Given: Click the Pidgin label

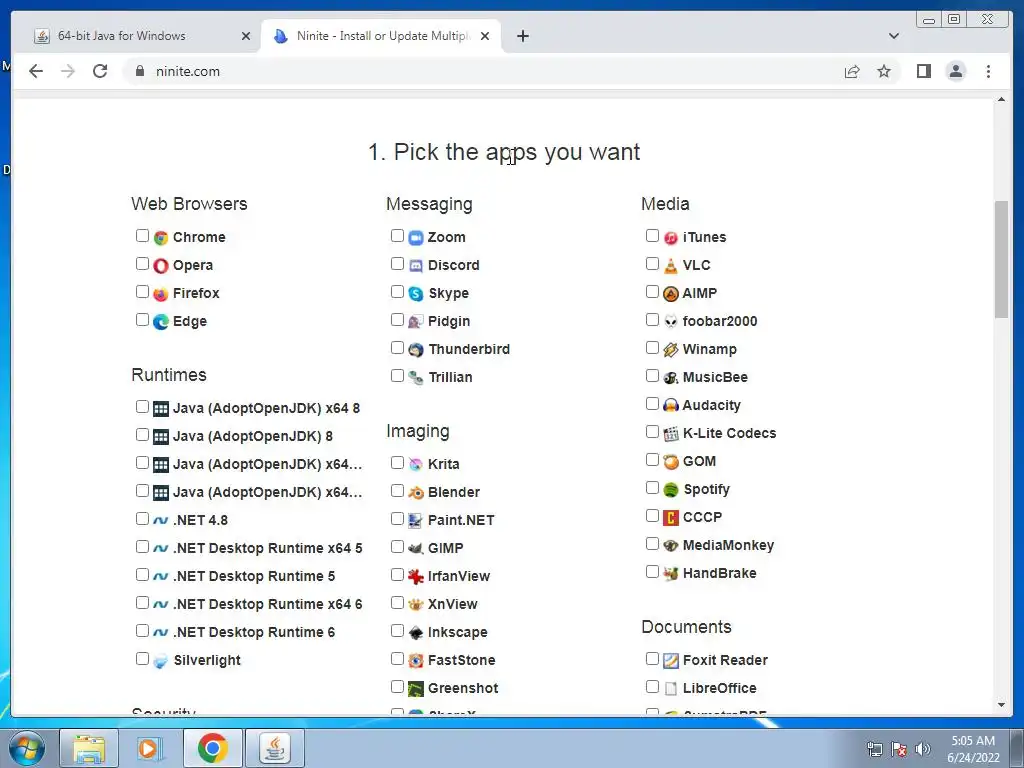Looking at the screenshot, I should [449, 321].
